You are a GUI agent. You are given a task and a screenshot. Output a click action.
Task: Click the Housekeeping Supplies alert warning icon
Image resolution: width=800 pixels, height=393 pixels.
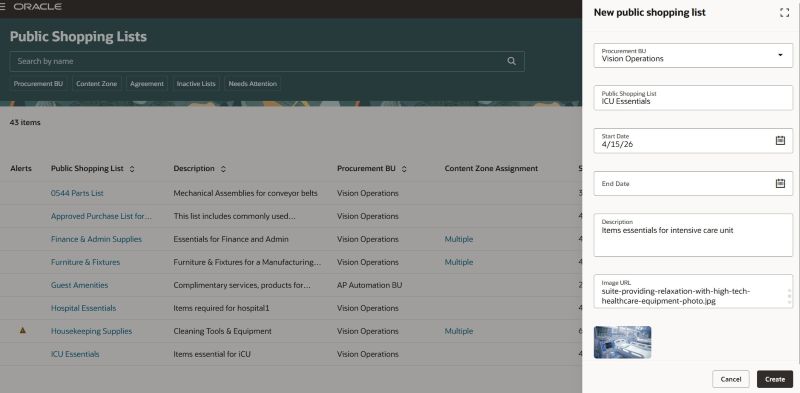click(x=22, y=331)
